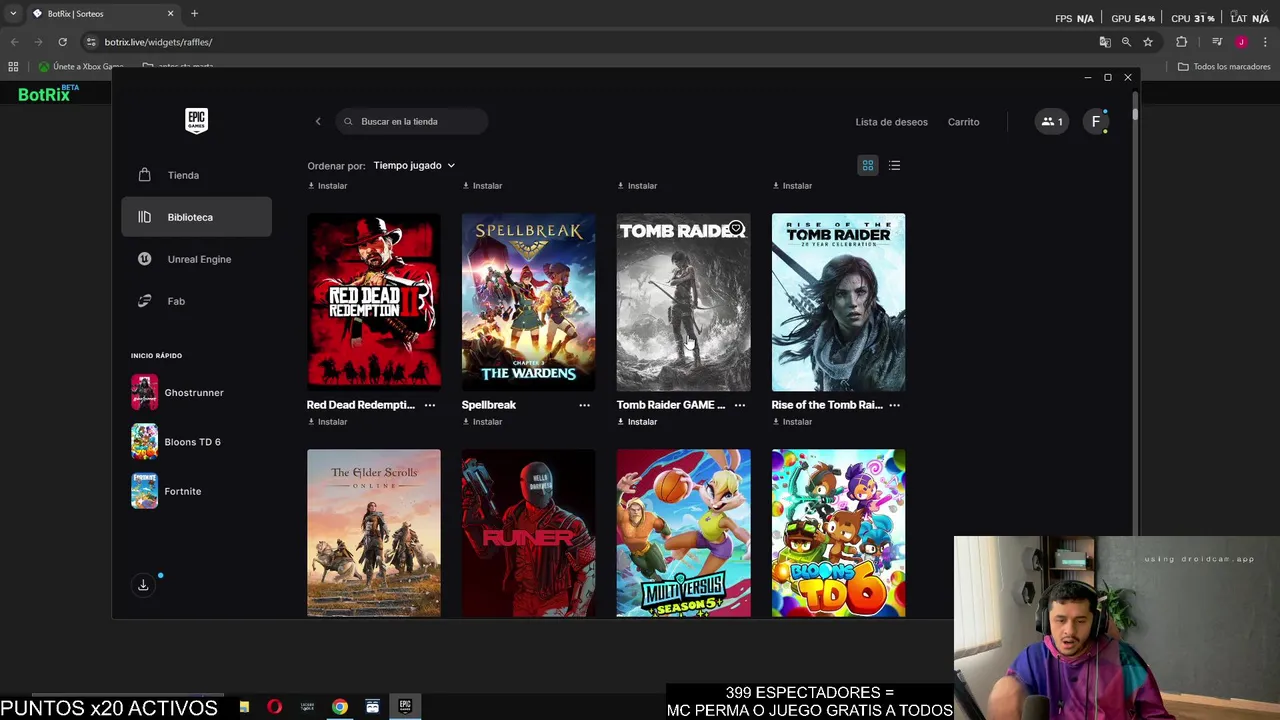This screenshot has height=720, width=1280.
Task: Open the Tomb Raider GAME cover
Action: click(x=683, y=302)
